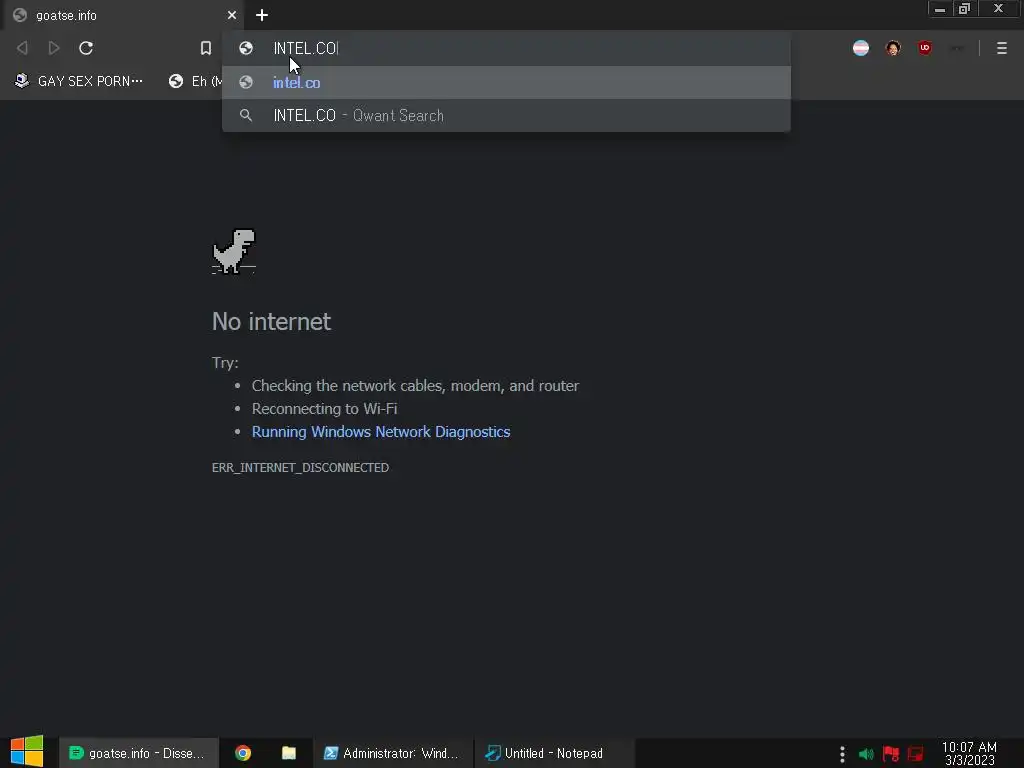Viewport: 1024px width, 768px height.
Task: Select the goatse.info tab
Action: (x=121, y=15)
